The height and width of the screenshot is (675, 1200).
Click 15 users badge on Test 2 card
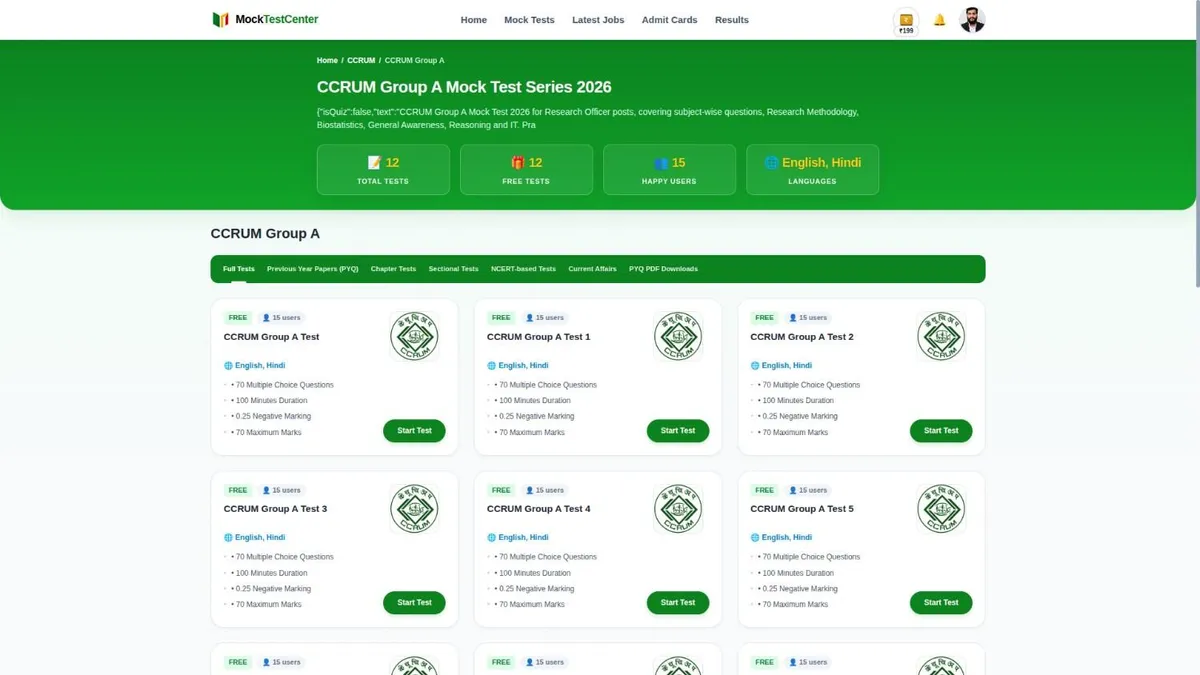coord(809,318)
